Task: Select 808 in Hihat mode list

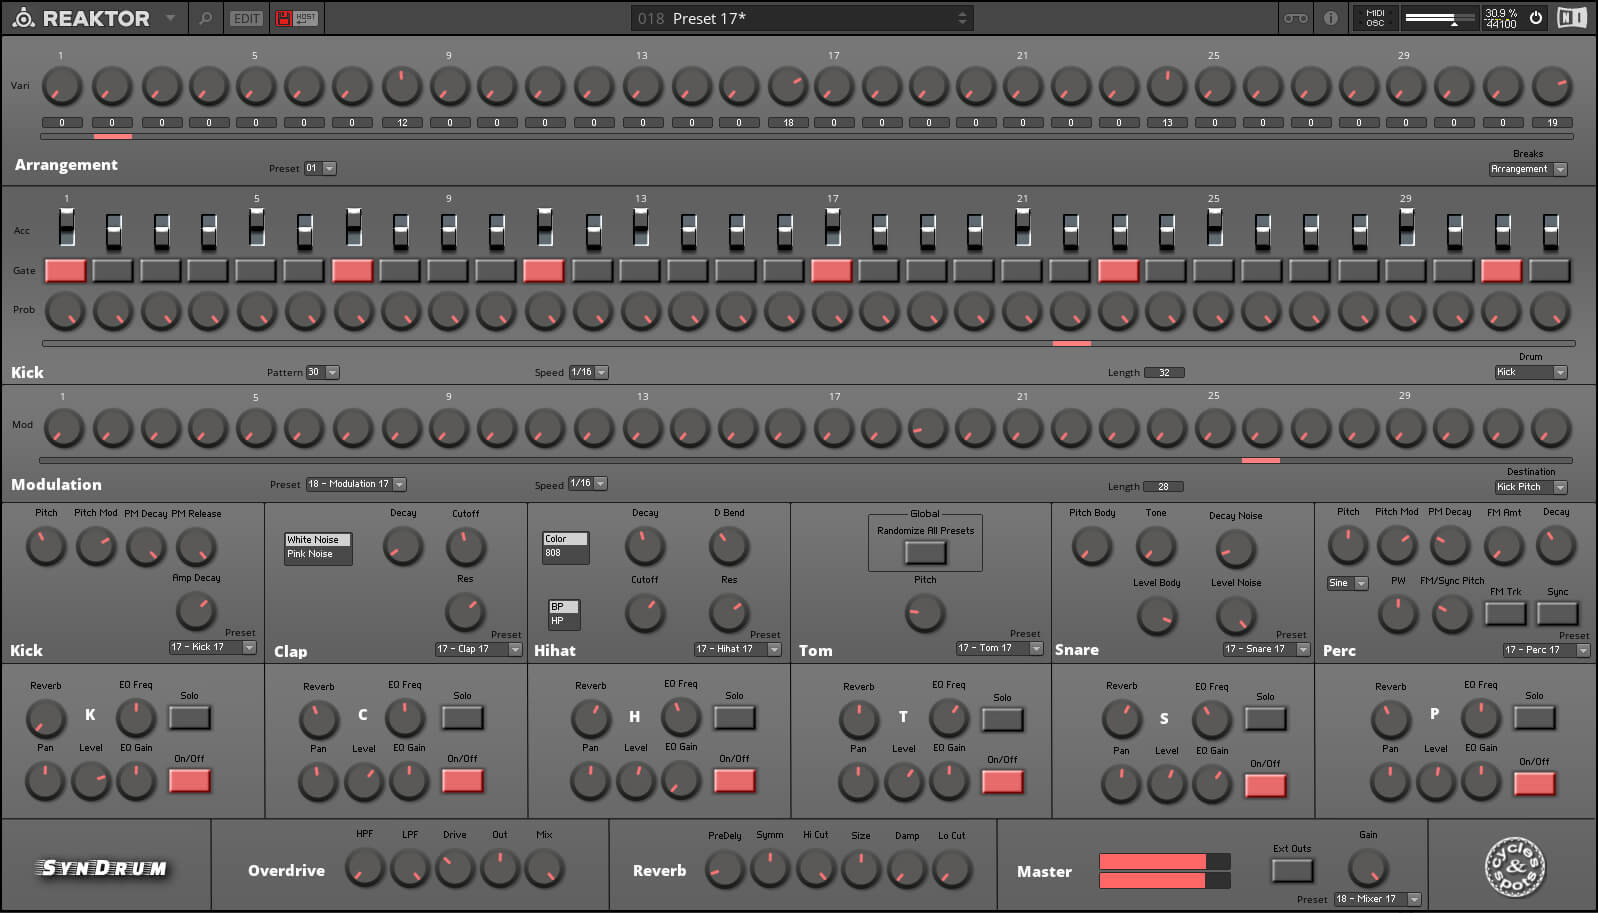Action: (565, 553)
